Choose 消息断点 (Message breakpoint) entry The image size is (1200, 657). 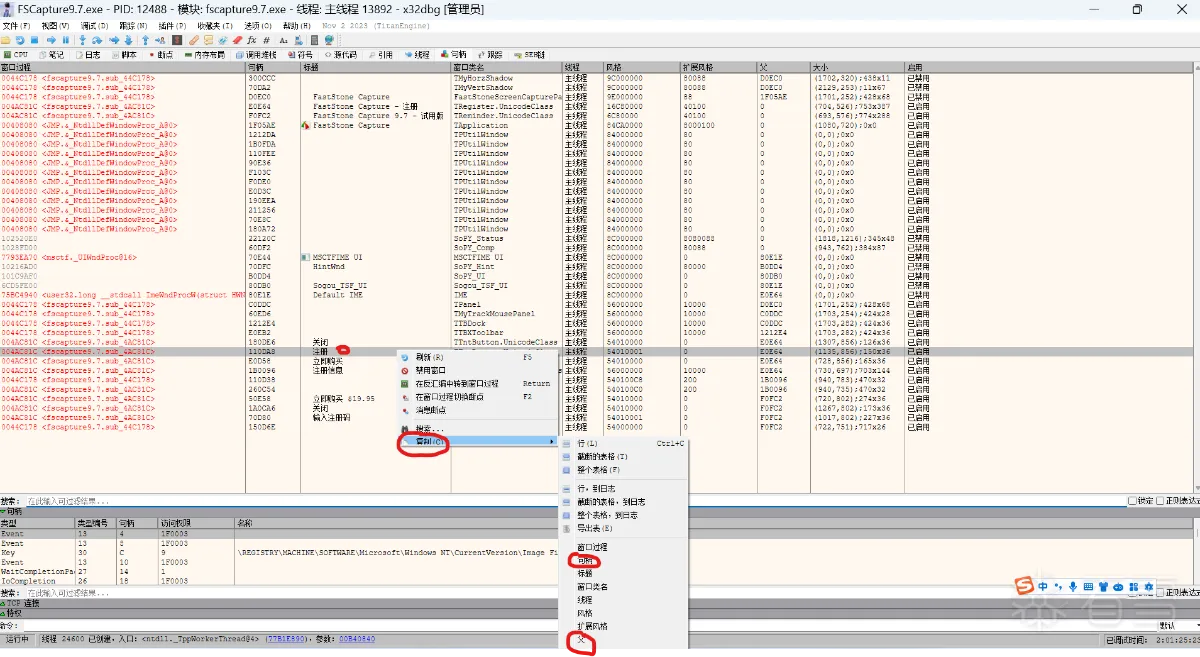[477, 409]
